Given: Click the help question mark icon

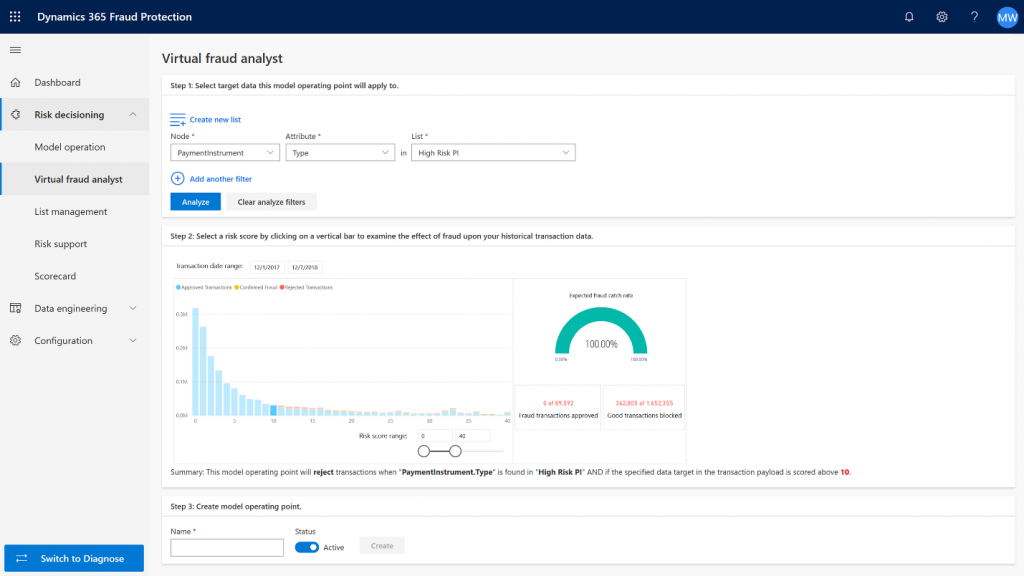Looking at the screenshot, I should (974, 17).
